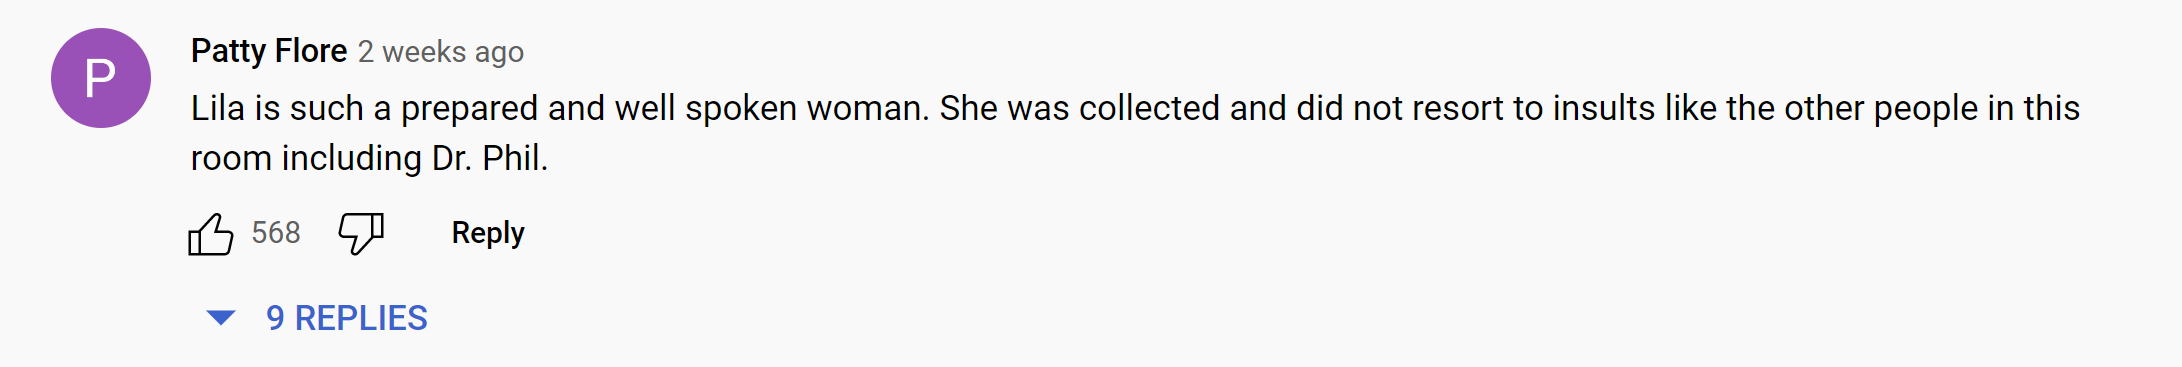The width and height of the screenshot is (2182, 367).
Task: Show replies using the dropdown arrow
Action: pos(220,318)
